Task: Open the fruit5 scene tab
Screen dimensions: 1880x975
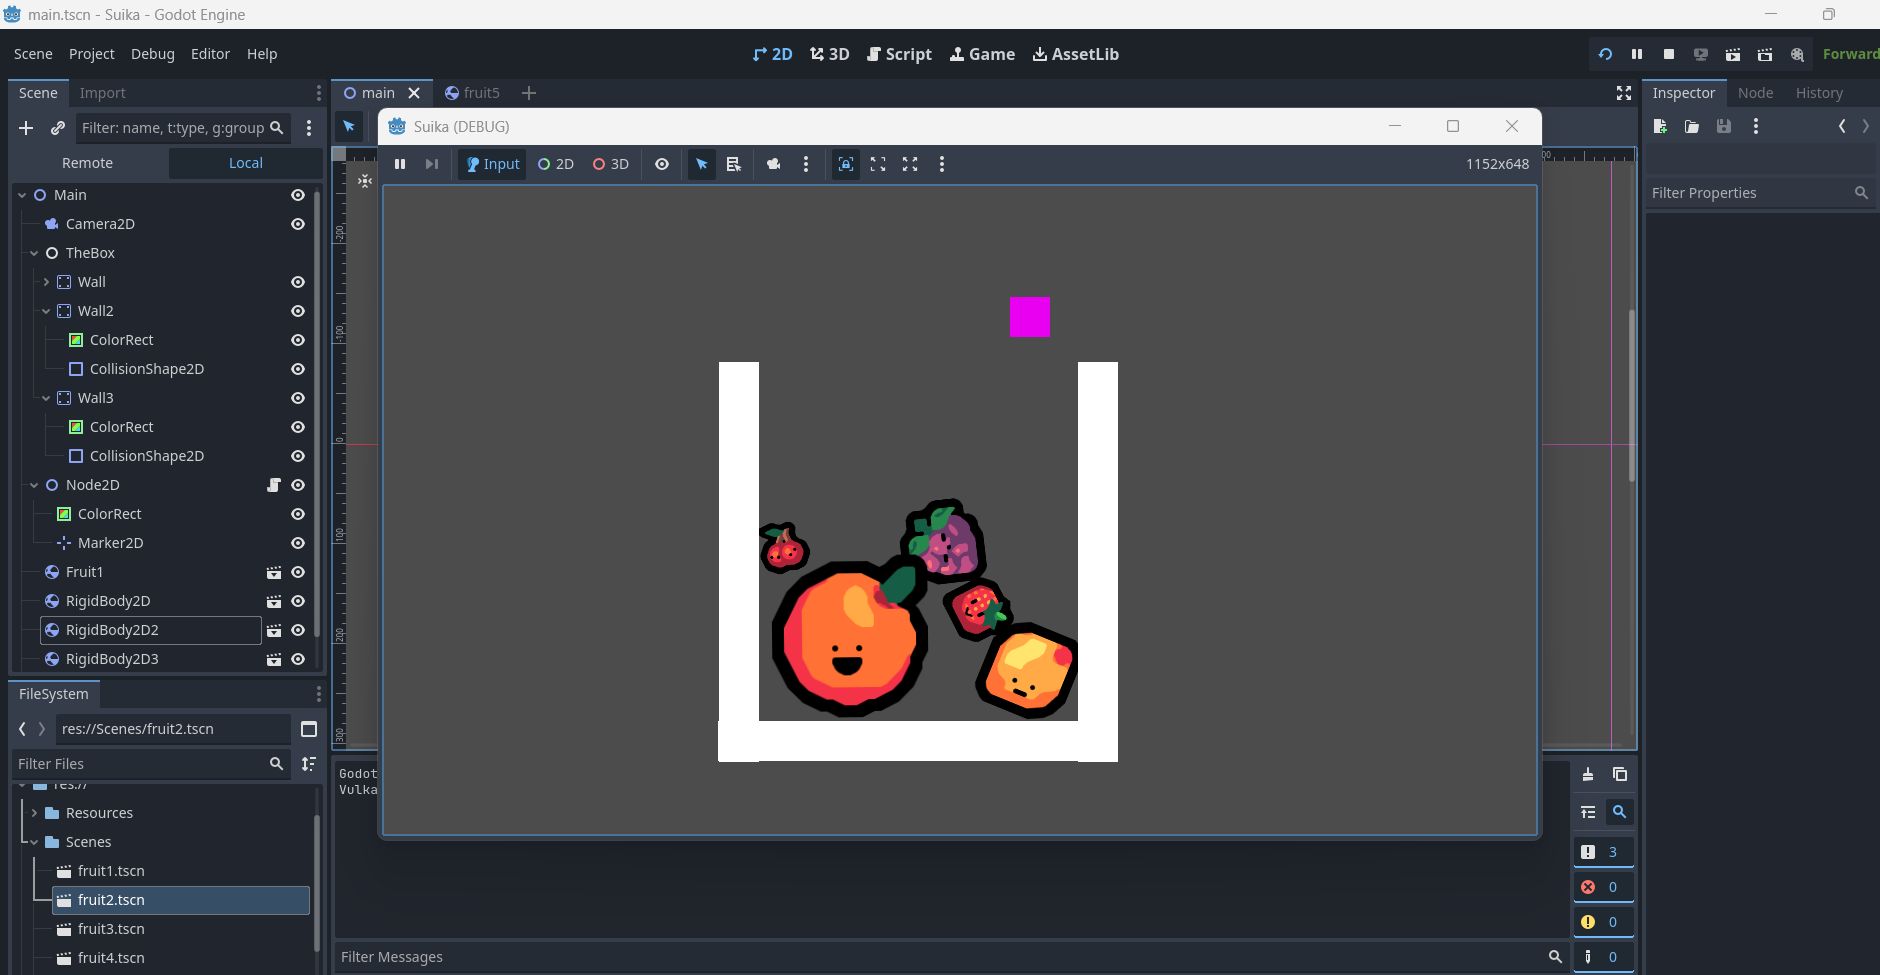Action: 472,93
